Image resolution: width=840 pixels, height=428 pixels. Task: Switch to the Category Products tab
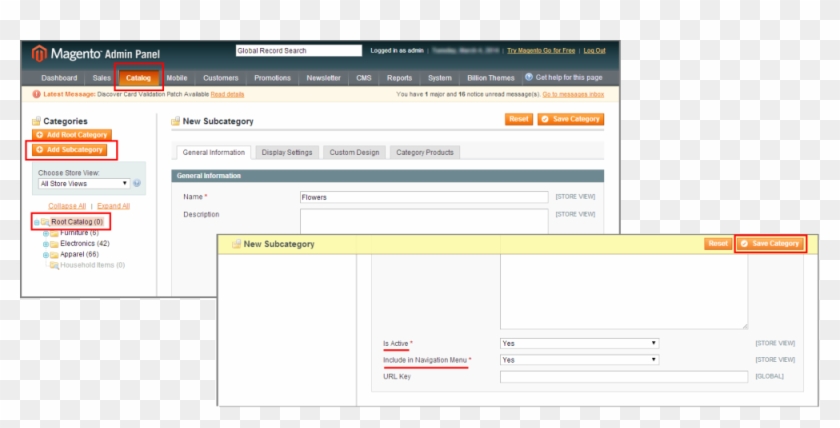pos(425,153)
